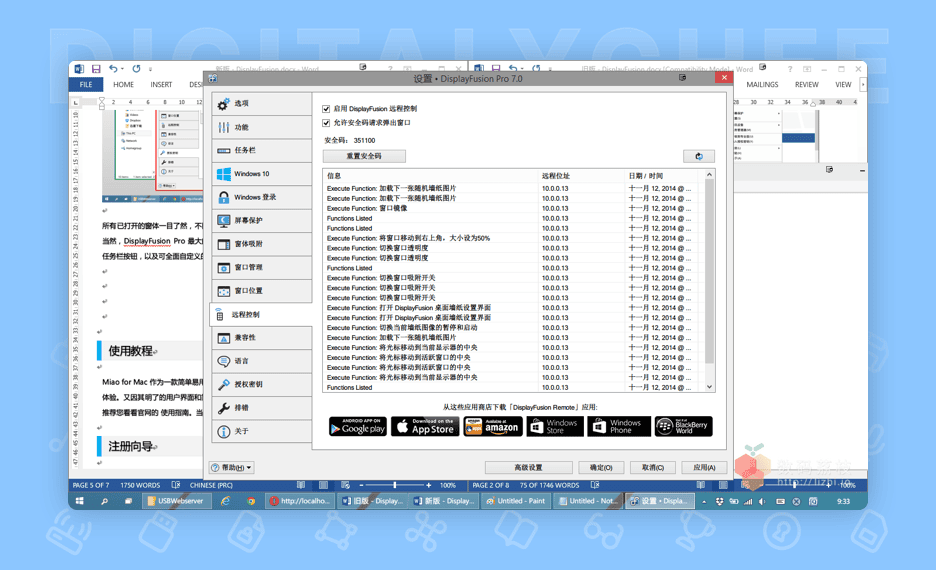Viewport: 936px width, 570px height.
Task: Open the Windows 登录 settings section
Action: [261, 197]
